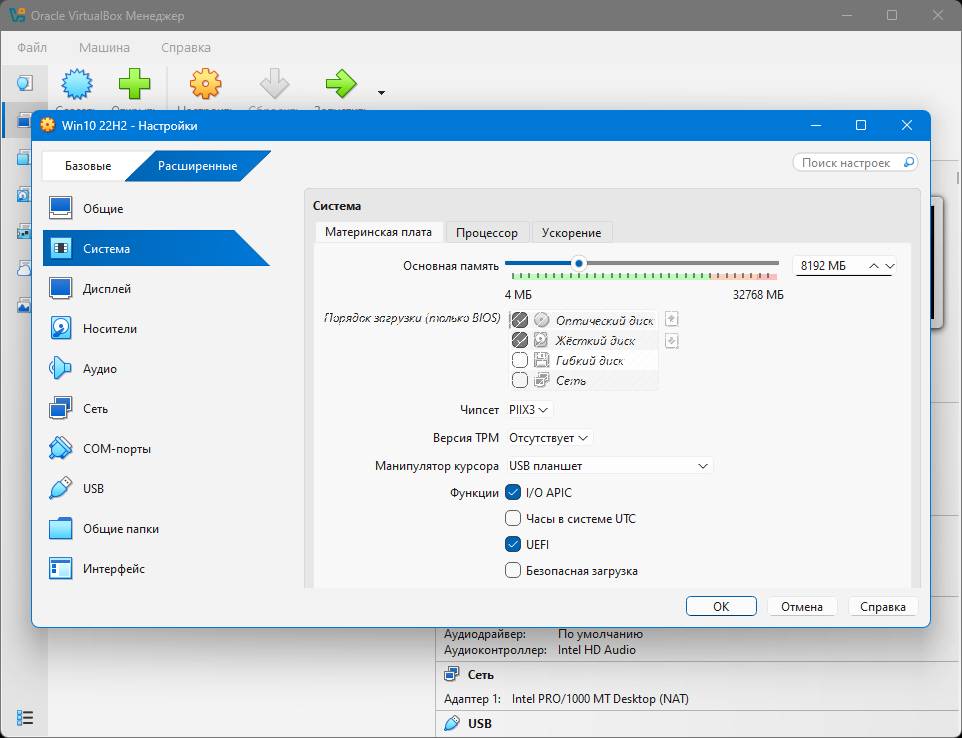Click the Сеть section icon in details pane
Screen dimensions: 962x738
pyautogui.click(x=452, y=674)
